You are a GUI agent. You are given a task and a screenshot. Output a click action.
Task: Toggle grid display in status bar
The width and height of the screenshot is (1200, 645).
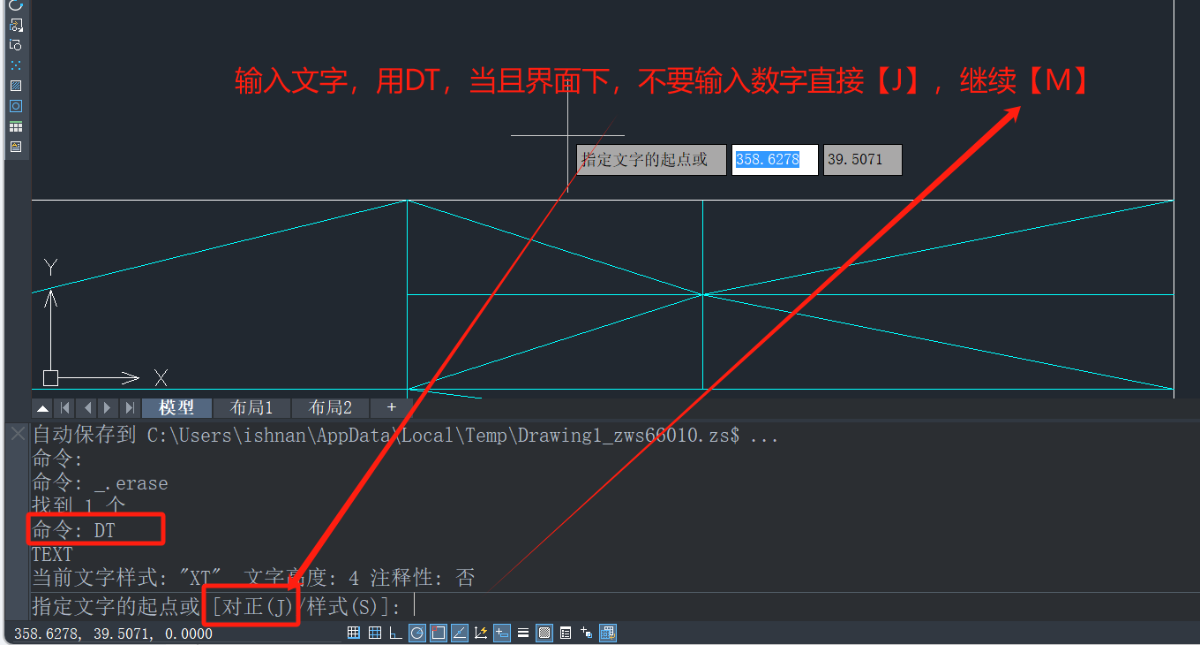click(374, 633)
